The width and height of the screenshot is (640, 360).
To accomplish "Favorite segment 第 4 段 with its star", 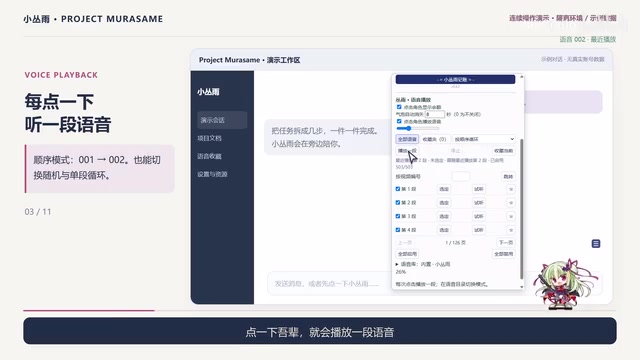I will tap(511, 230).
